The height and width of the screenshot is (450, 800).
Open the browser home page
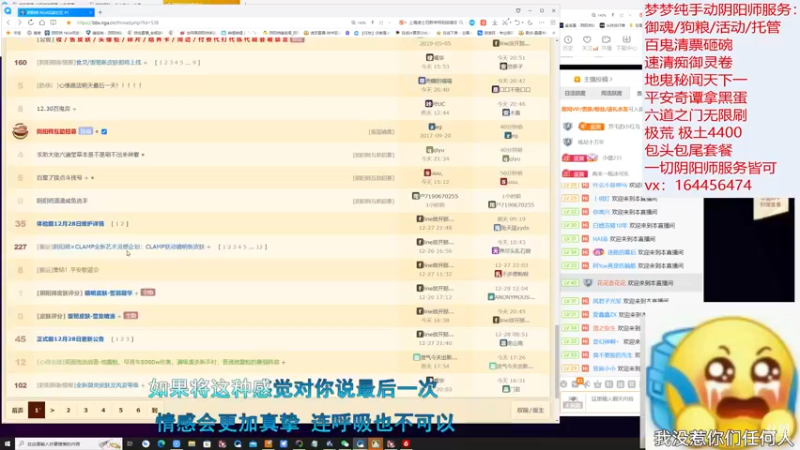(42, 22)
